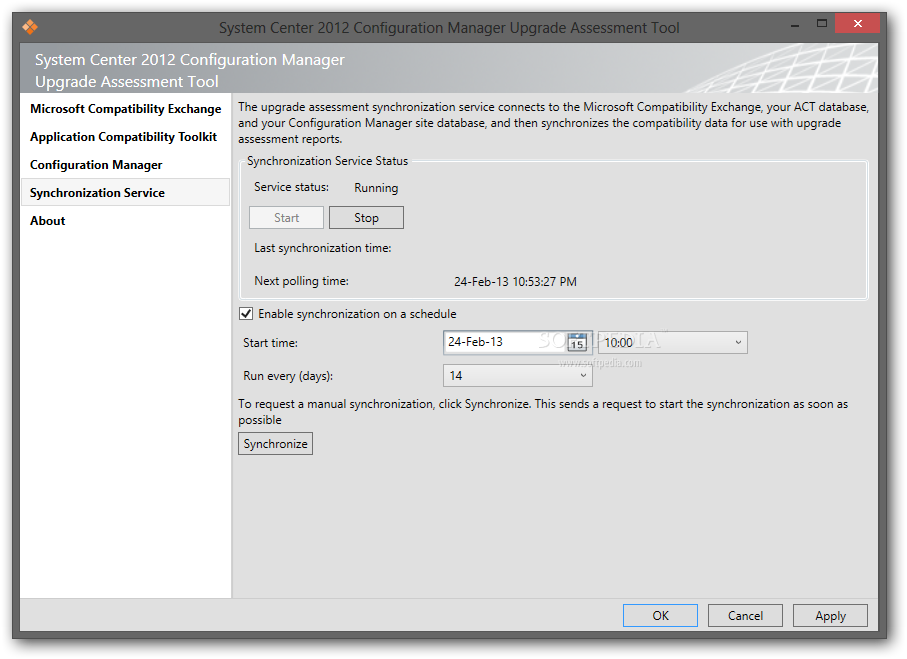Minimize the Upgrade Assessment Tool window
Viewport: 907px width, 659px height.
tap(795, 25)
